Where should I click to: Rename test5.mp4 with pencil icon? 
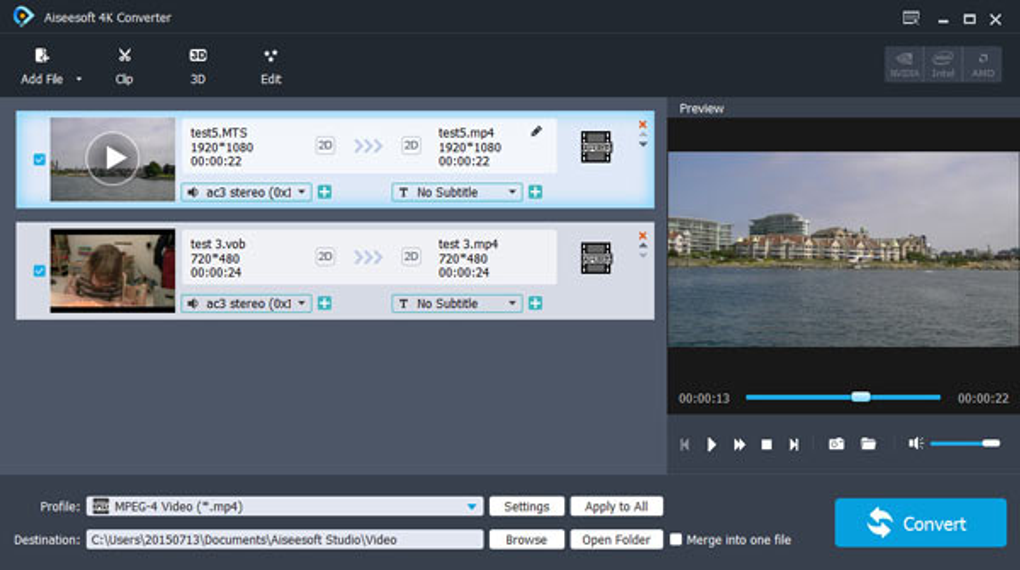coord(536,131)
